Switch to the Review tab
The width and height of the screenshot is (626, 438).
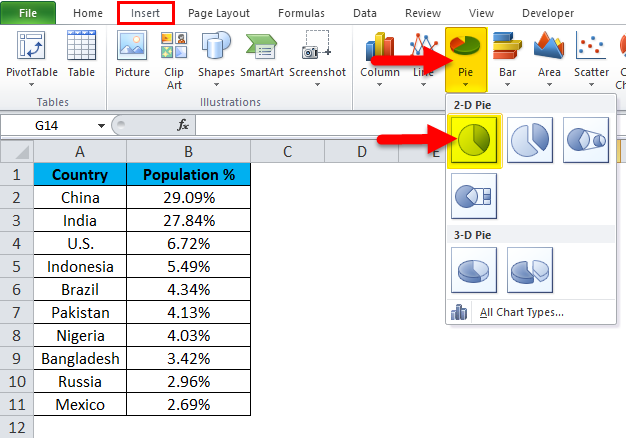(x=423, y=13)
